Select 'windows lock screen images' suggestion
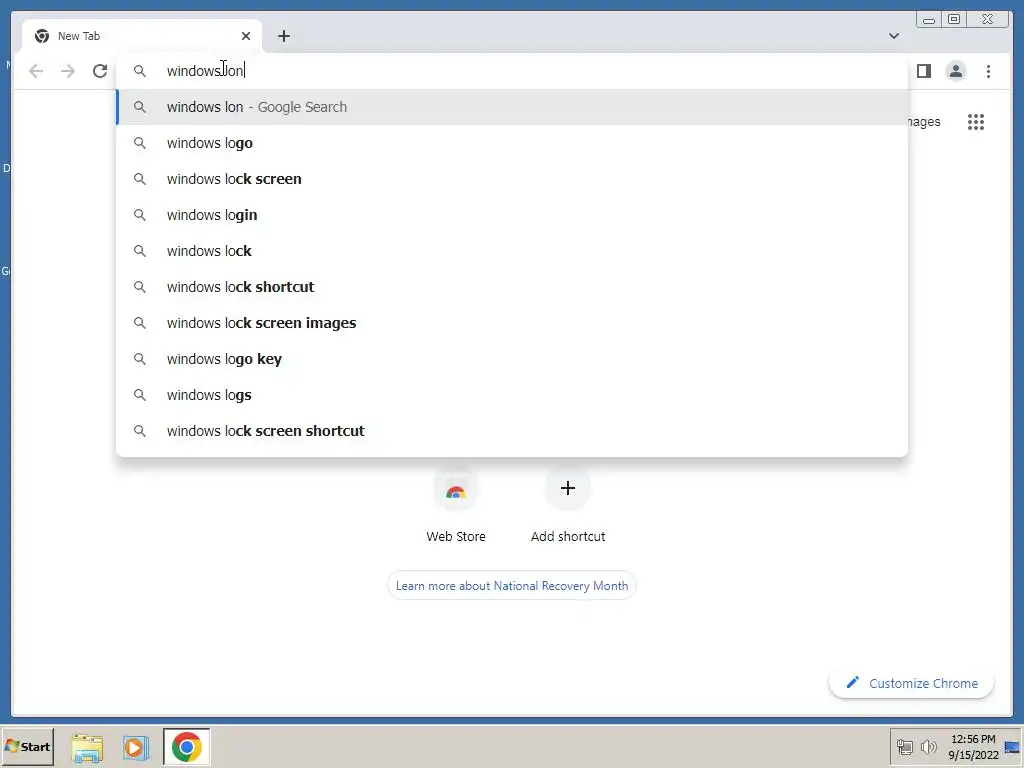 pyautogui.click(x=512, y=323)
